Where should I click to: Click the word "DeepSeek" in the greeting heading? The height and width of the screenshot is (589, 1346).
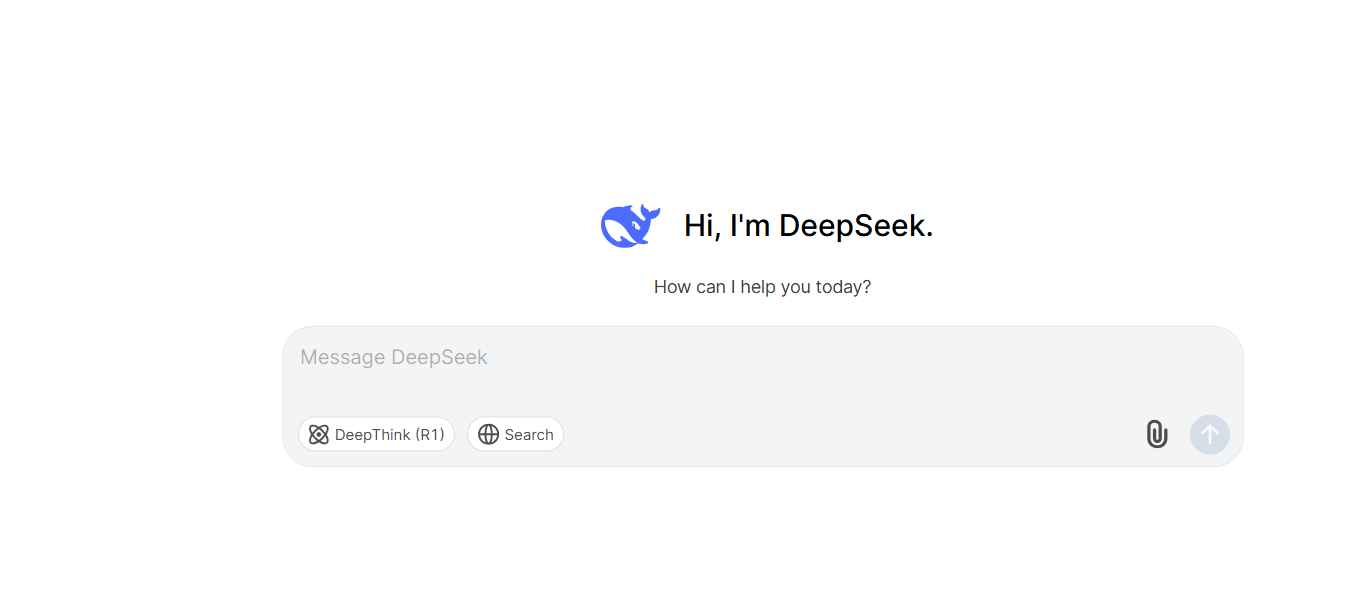coord(855,226)
